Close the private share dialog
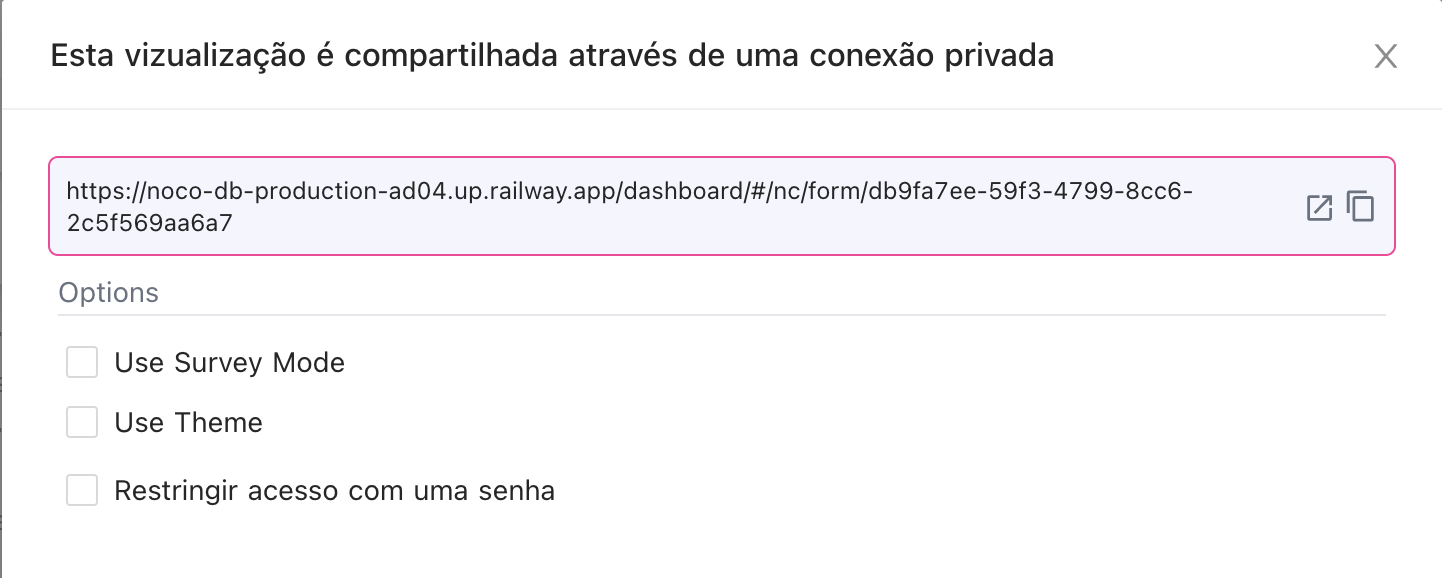 point(1385,56)
